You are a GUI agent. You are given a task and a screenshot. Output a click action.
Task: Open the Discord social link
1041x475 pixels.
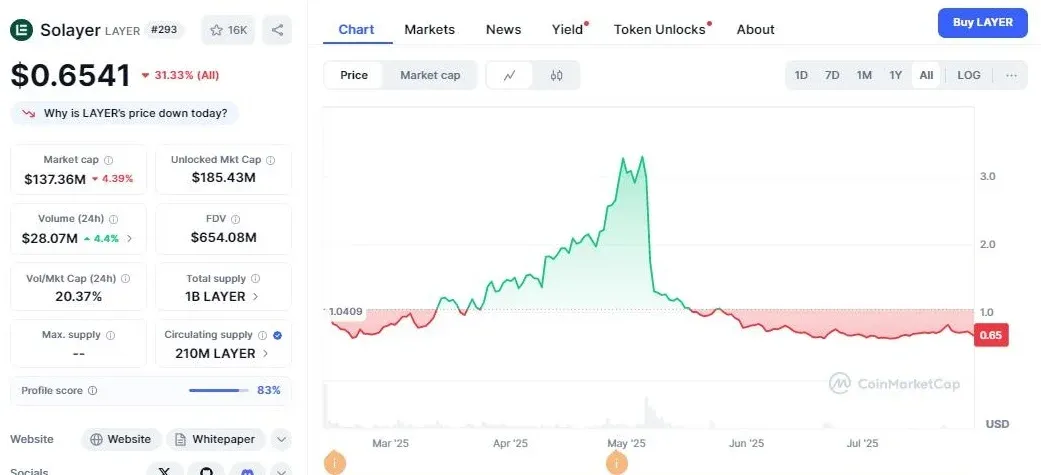click(247, 470)
